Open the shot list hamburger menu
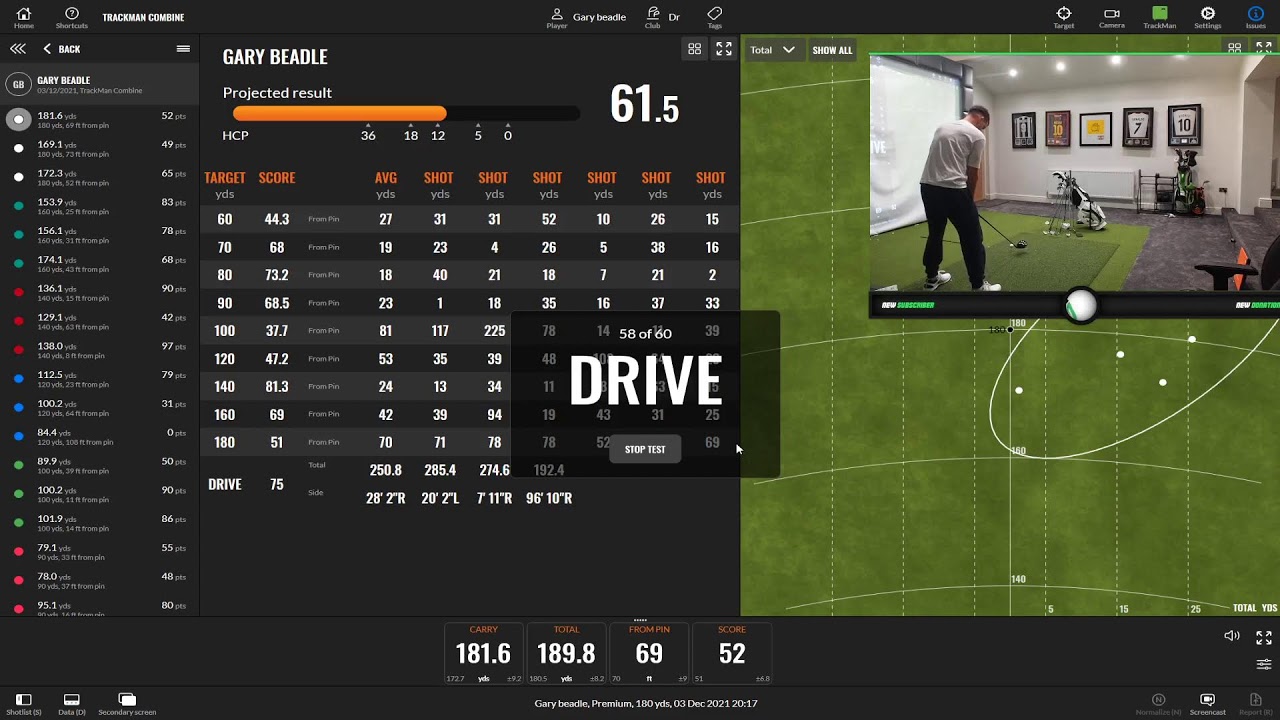Screen dimensions: 1280x720 (183, 49)
